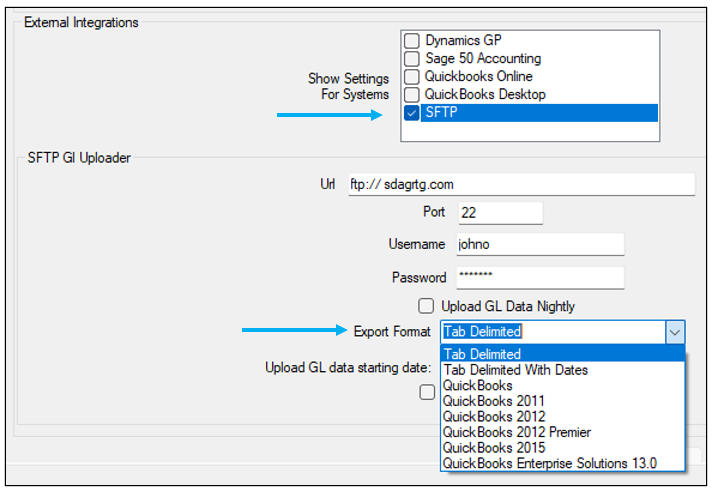Check the Sage 50 Accounting option
The width and height of the screenshot is (715, 491).
(412, 59)
